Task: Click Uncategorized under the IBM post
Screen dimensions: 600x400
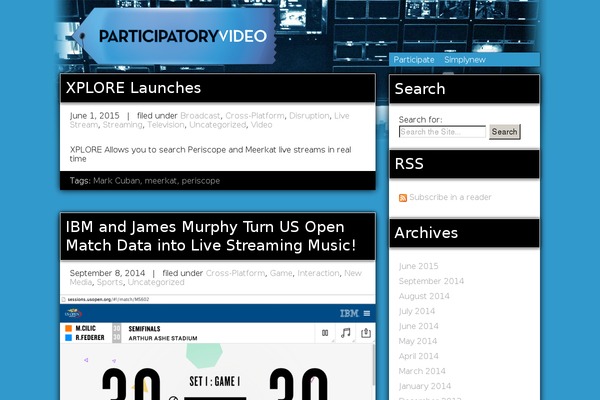Action: coord(156,282)
